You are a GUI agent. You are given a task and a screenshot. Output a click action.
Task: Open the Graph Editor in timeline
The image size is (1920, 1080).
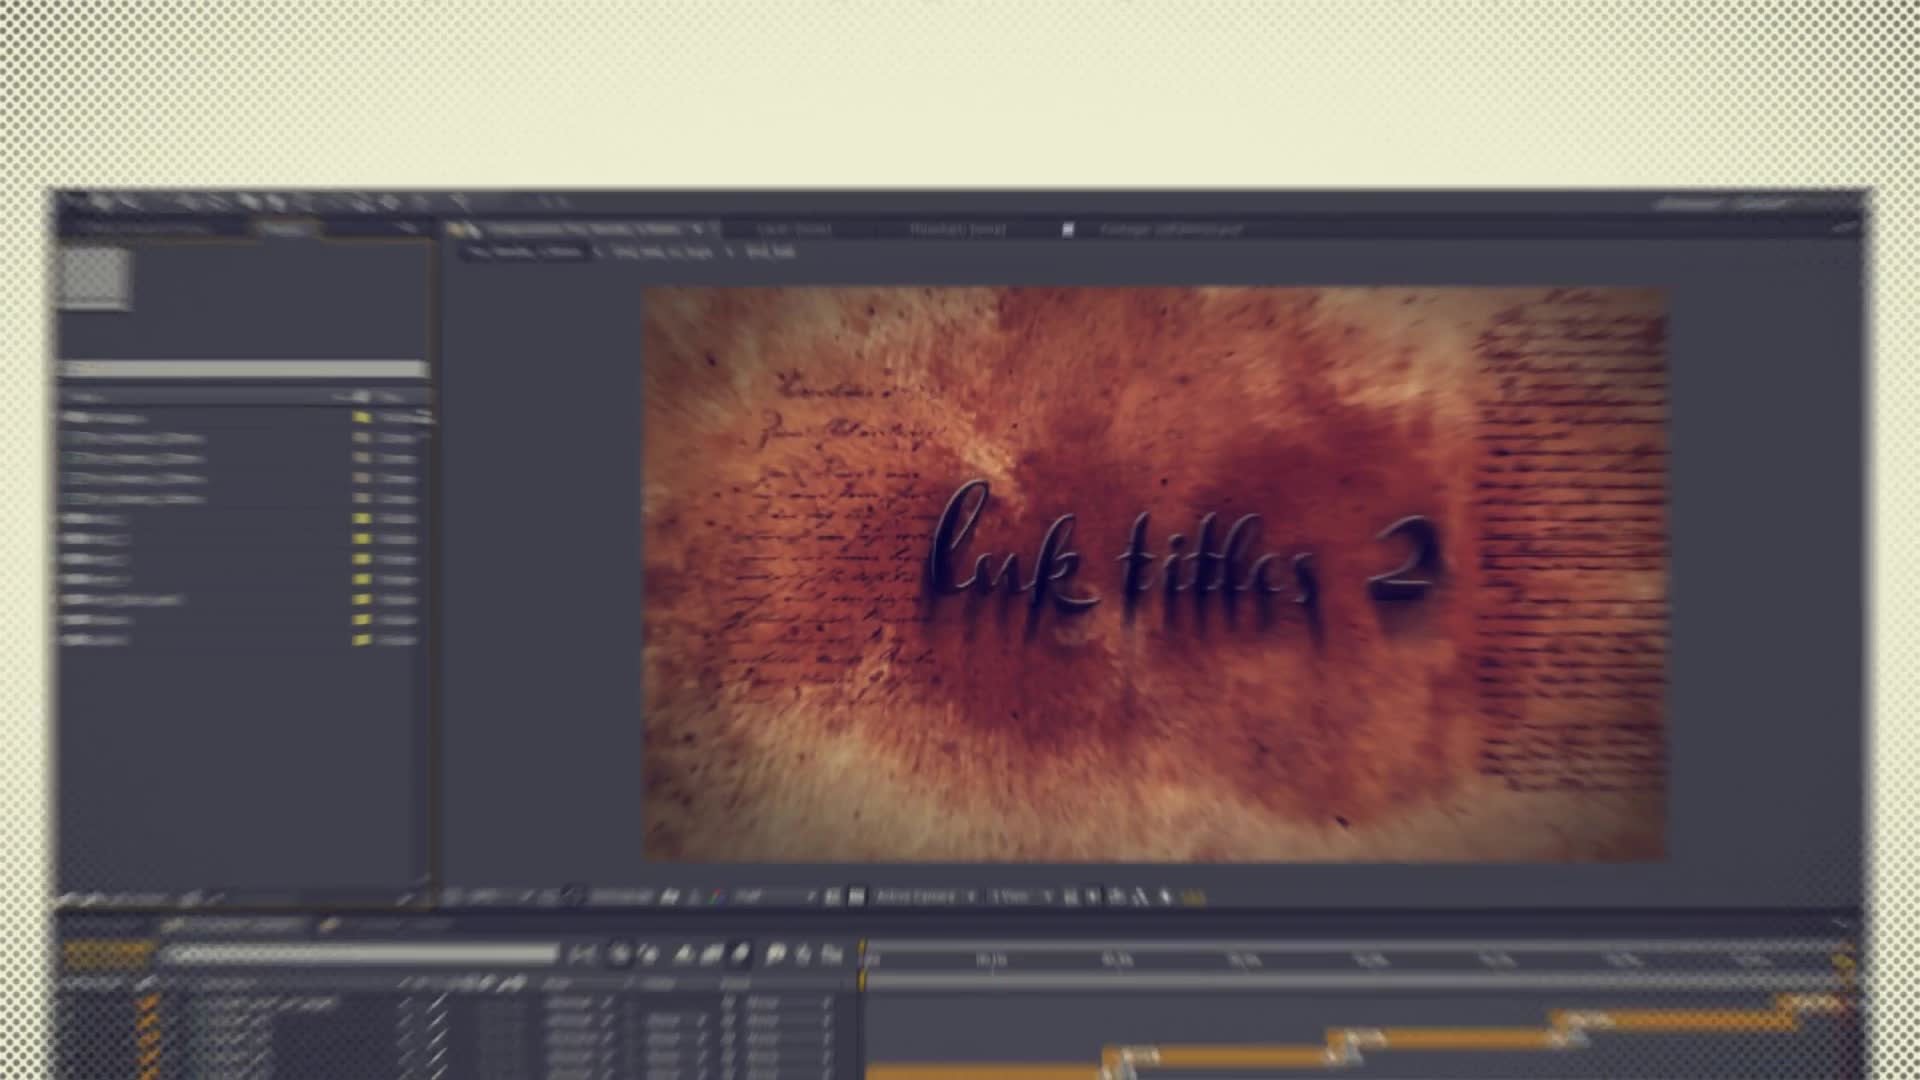(x=831, y=956)
